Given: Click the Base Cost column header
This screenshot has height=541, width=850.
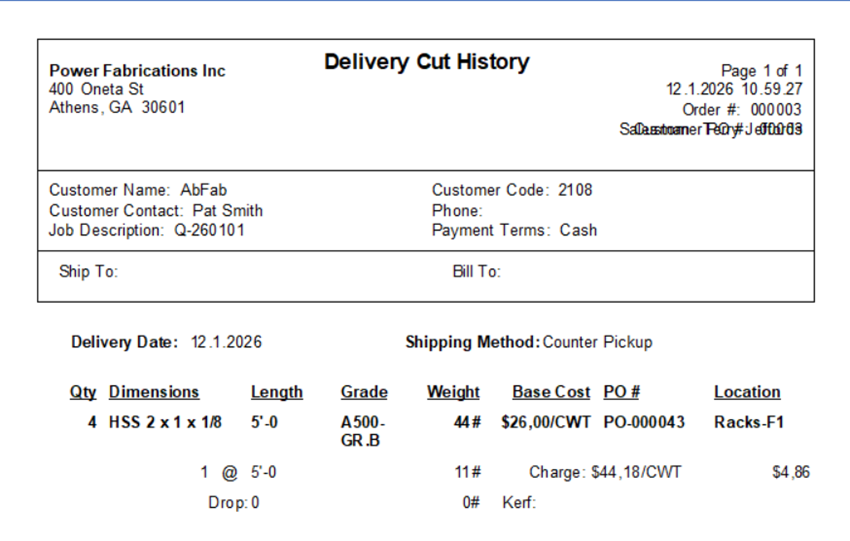Looking at the screenshot, I should pos(551,392).
